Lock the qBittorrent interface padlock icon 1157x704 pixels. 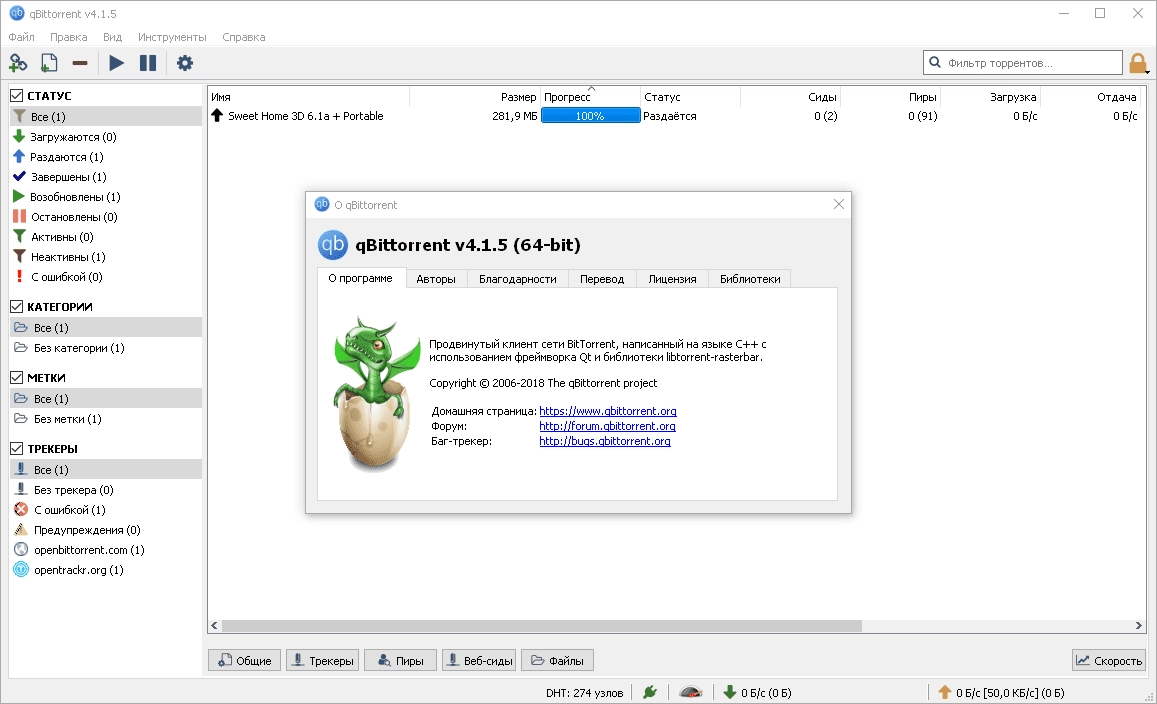[1138, 63]
